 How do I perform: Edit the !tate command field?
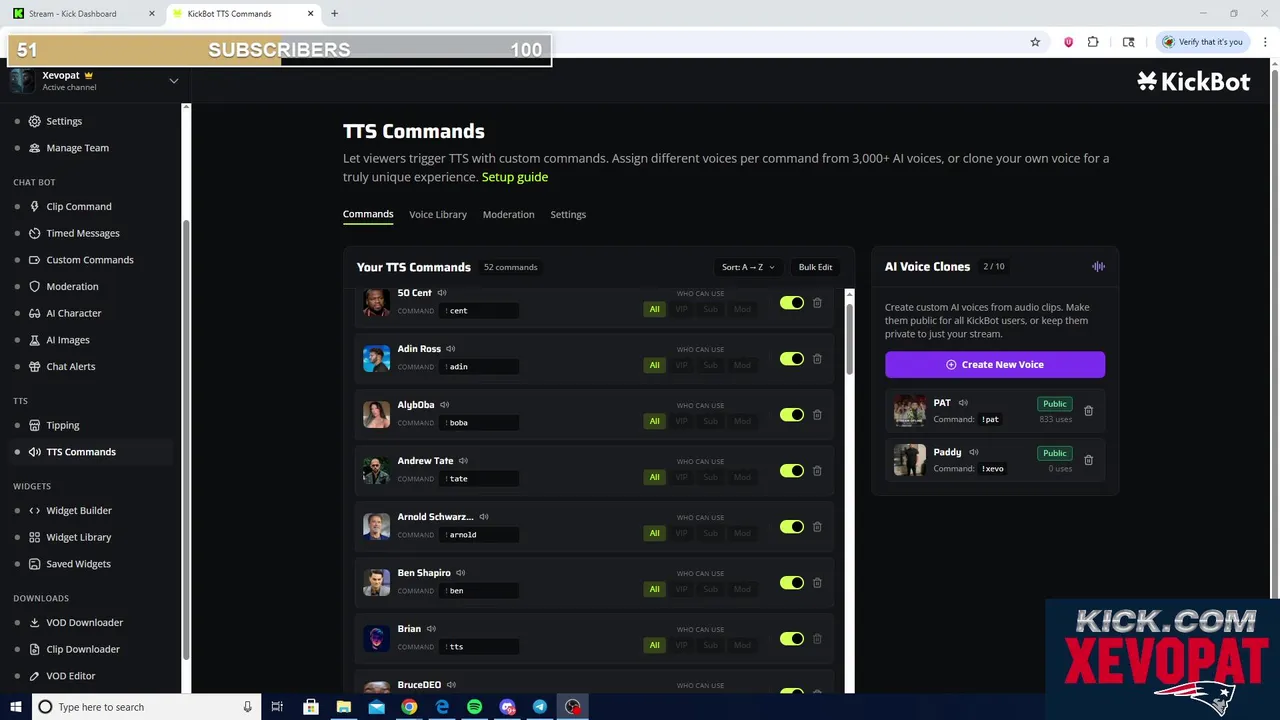pyautogui.click(x=481, y=479)
